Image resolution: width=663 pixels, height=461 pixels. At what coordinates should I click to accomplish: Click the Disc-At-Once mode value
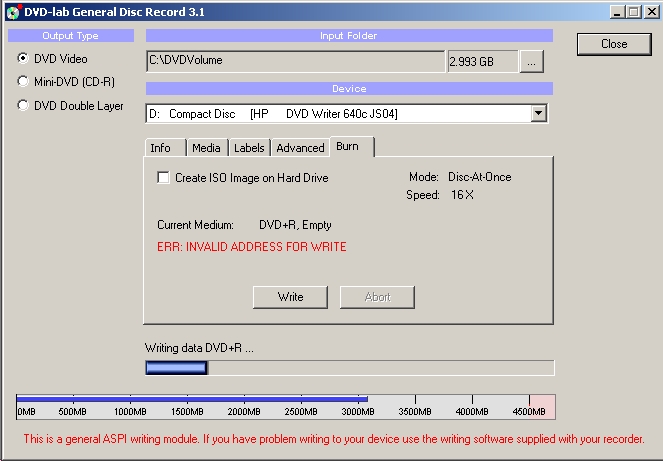pos(480,177)
